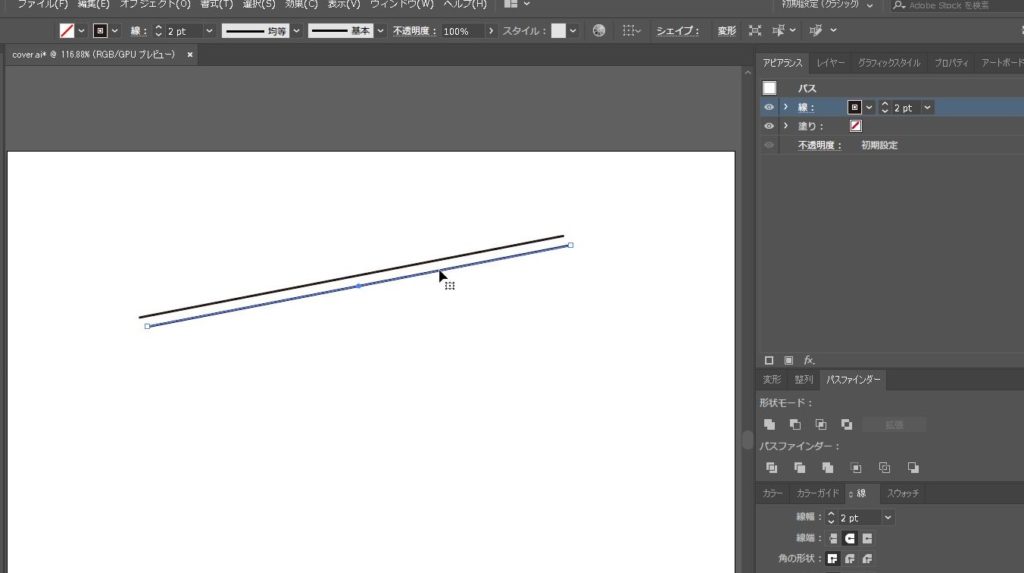
Task: Choose the miter join corner shape
Action: pyautogui.click(x=832, y=558)
